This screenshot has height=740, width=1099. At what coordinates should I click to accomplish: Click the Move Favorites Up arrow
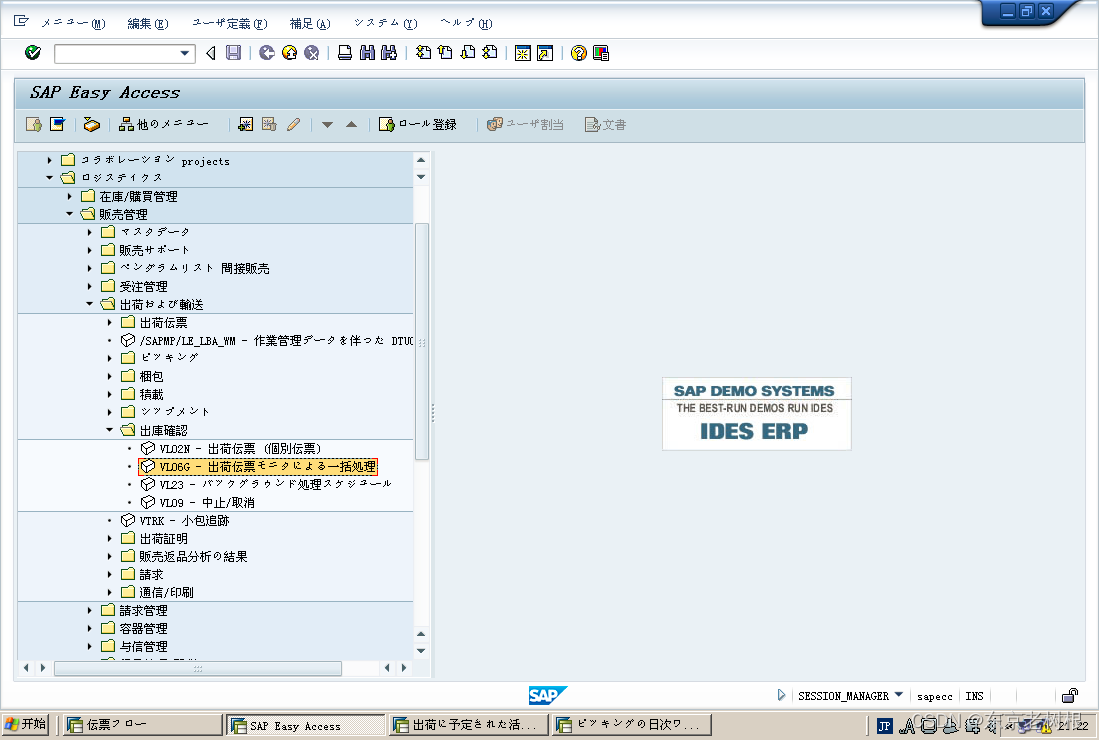pos(352,125)
